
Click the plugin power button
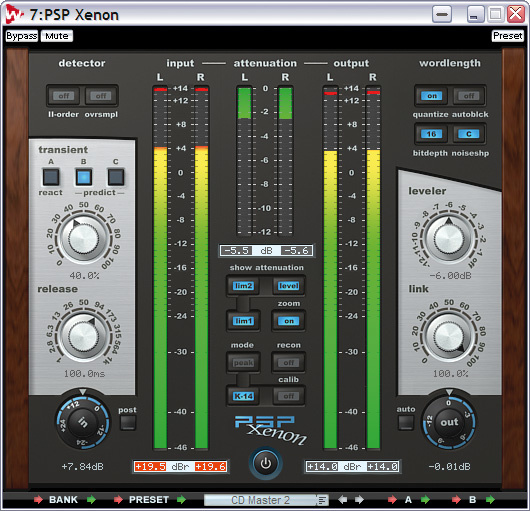(x=266, y=463)
